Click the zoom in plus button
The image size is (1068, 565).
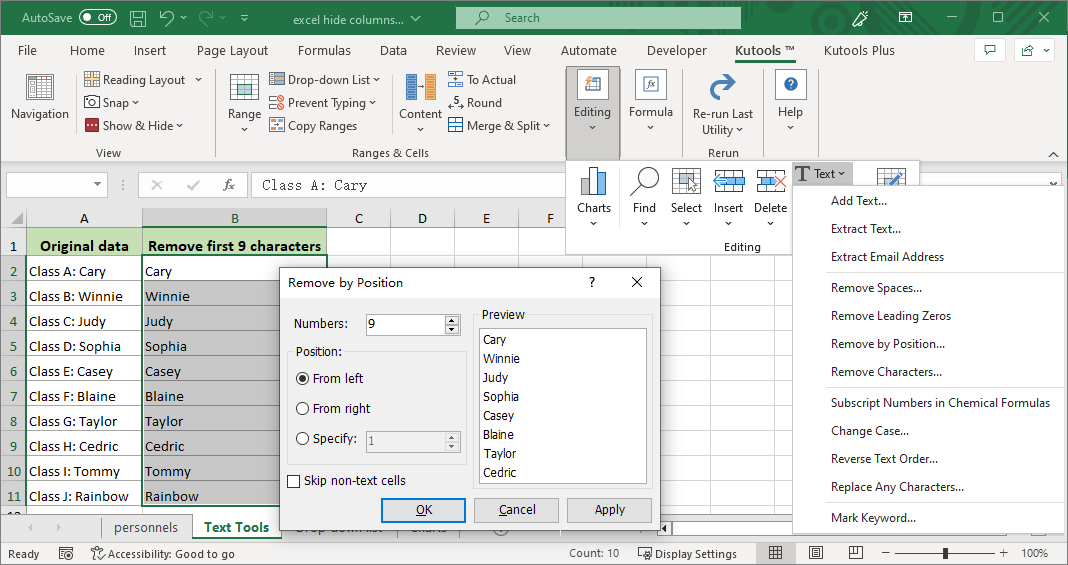pyautogui.click(x=1003, y=553)
